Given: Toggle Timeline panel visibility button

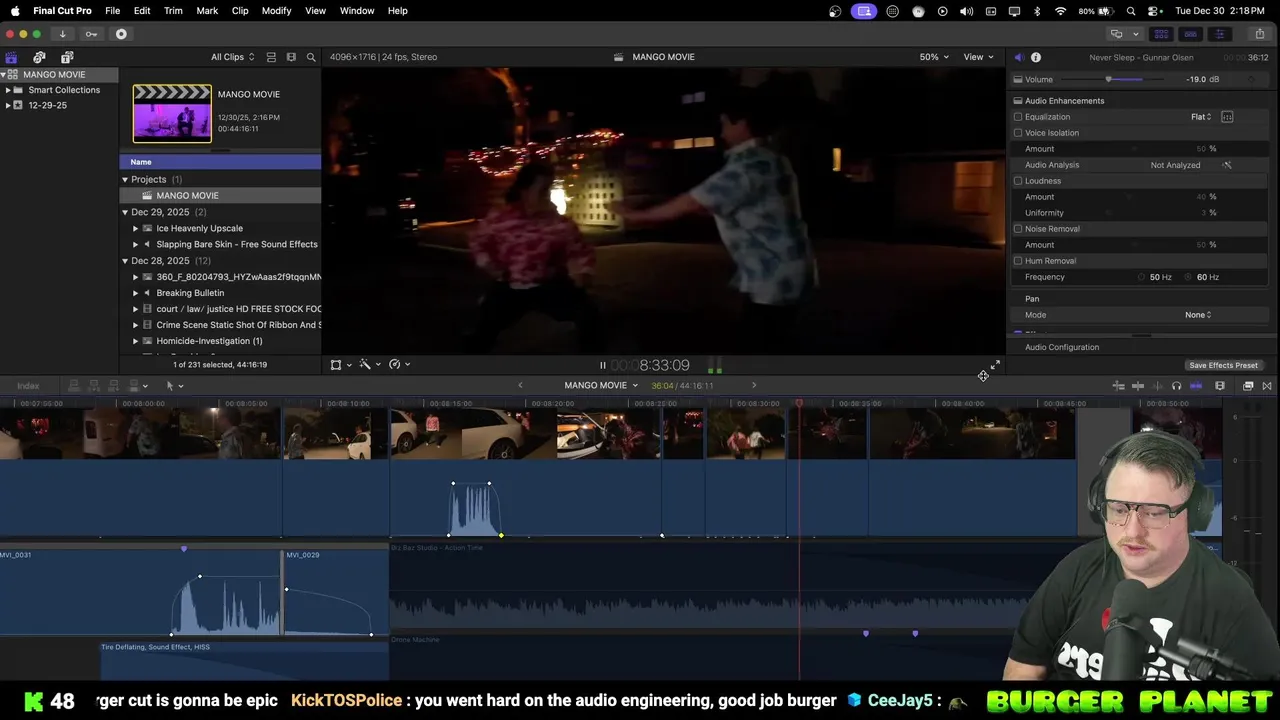Looking at the screenshot, I should click(1190, 34).
